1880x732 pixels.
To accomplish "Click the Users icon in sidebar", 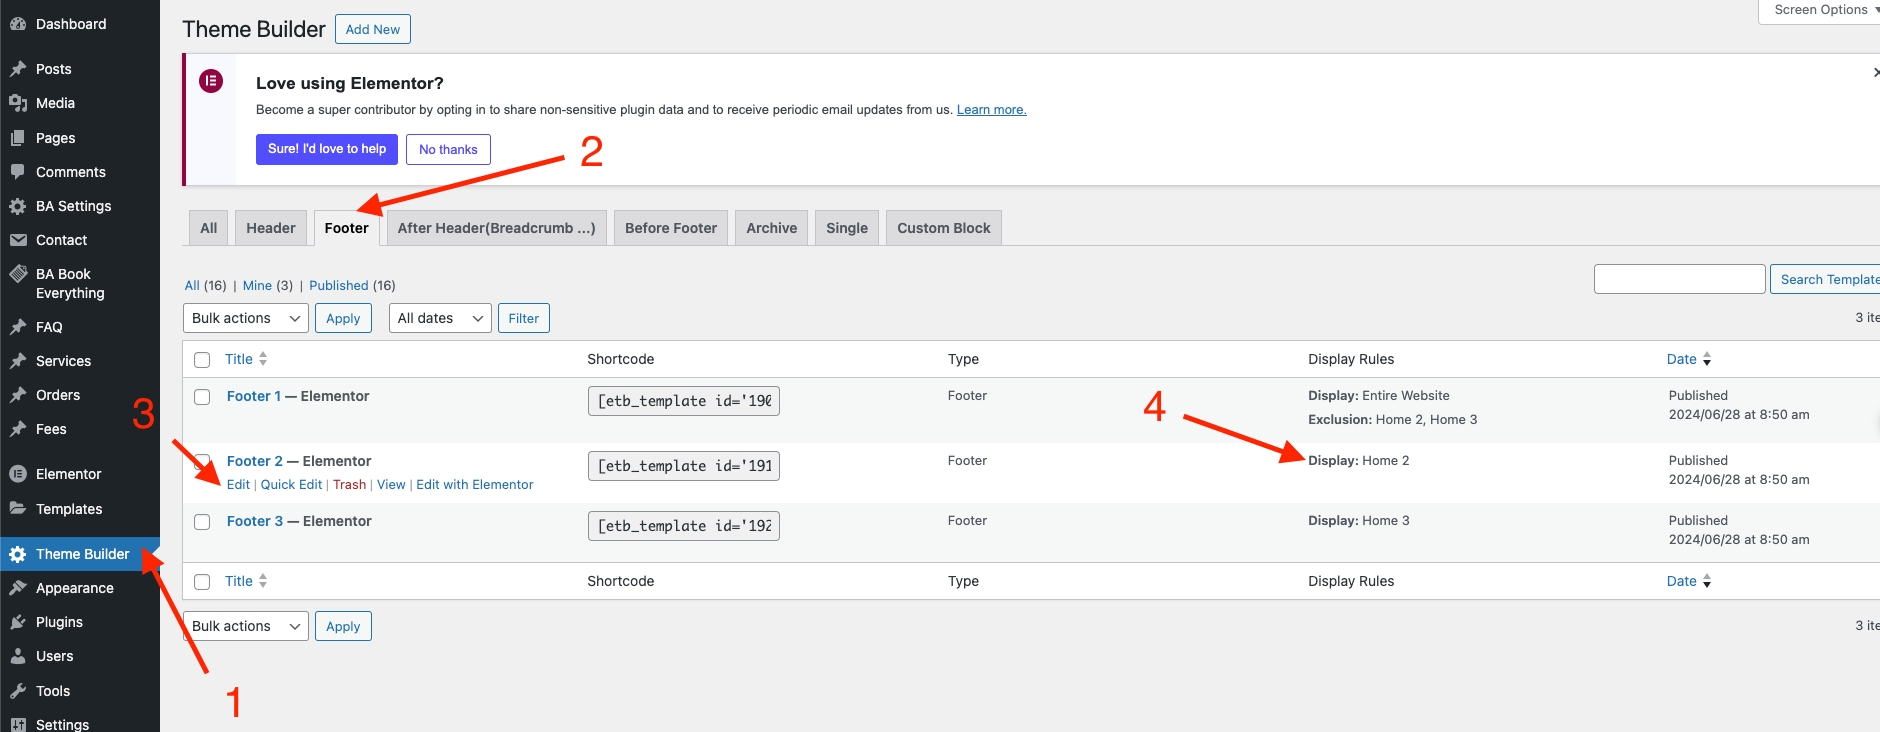I will click(x=18, y=656).
